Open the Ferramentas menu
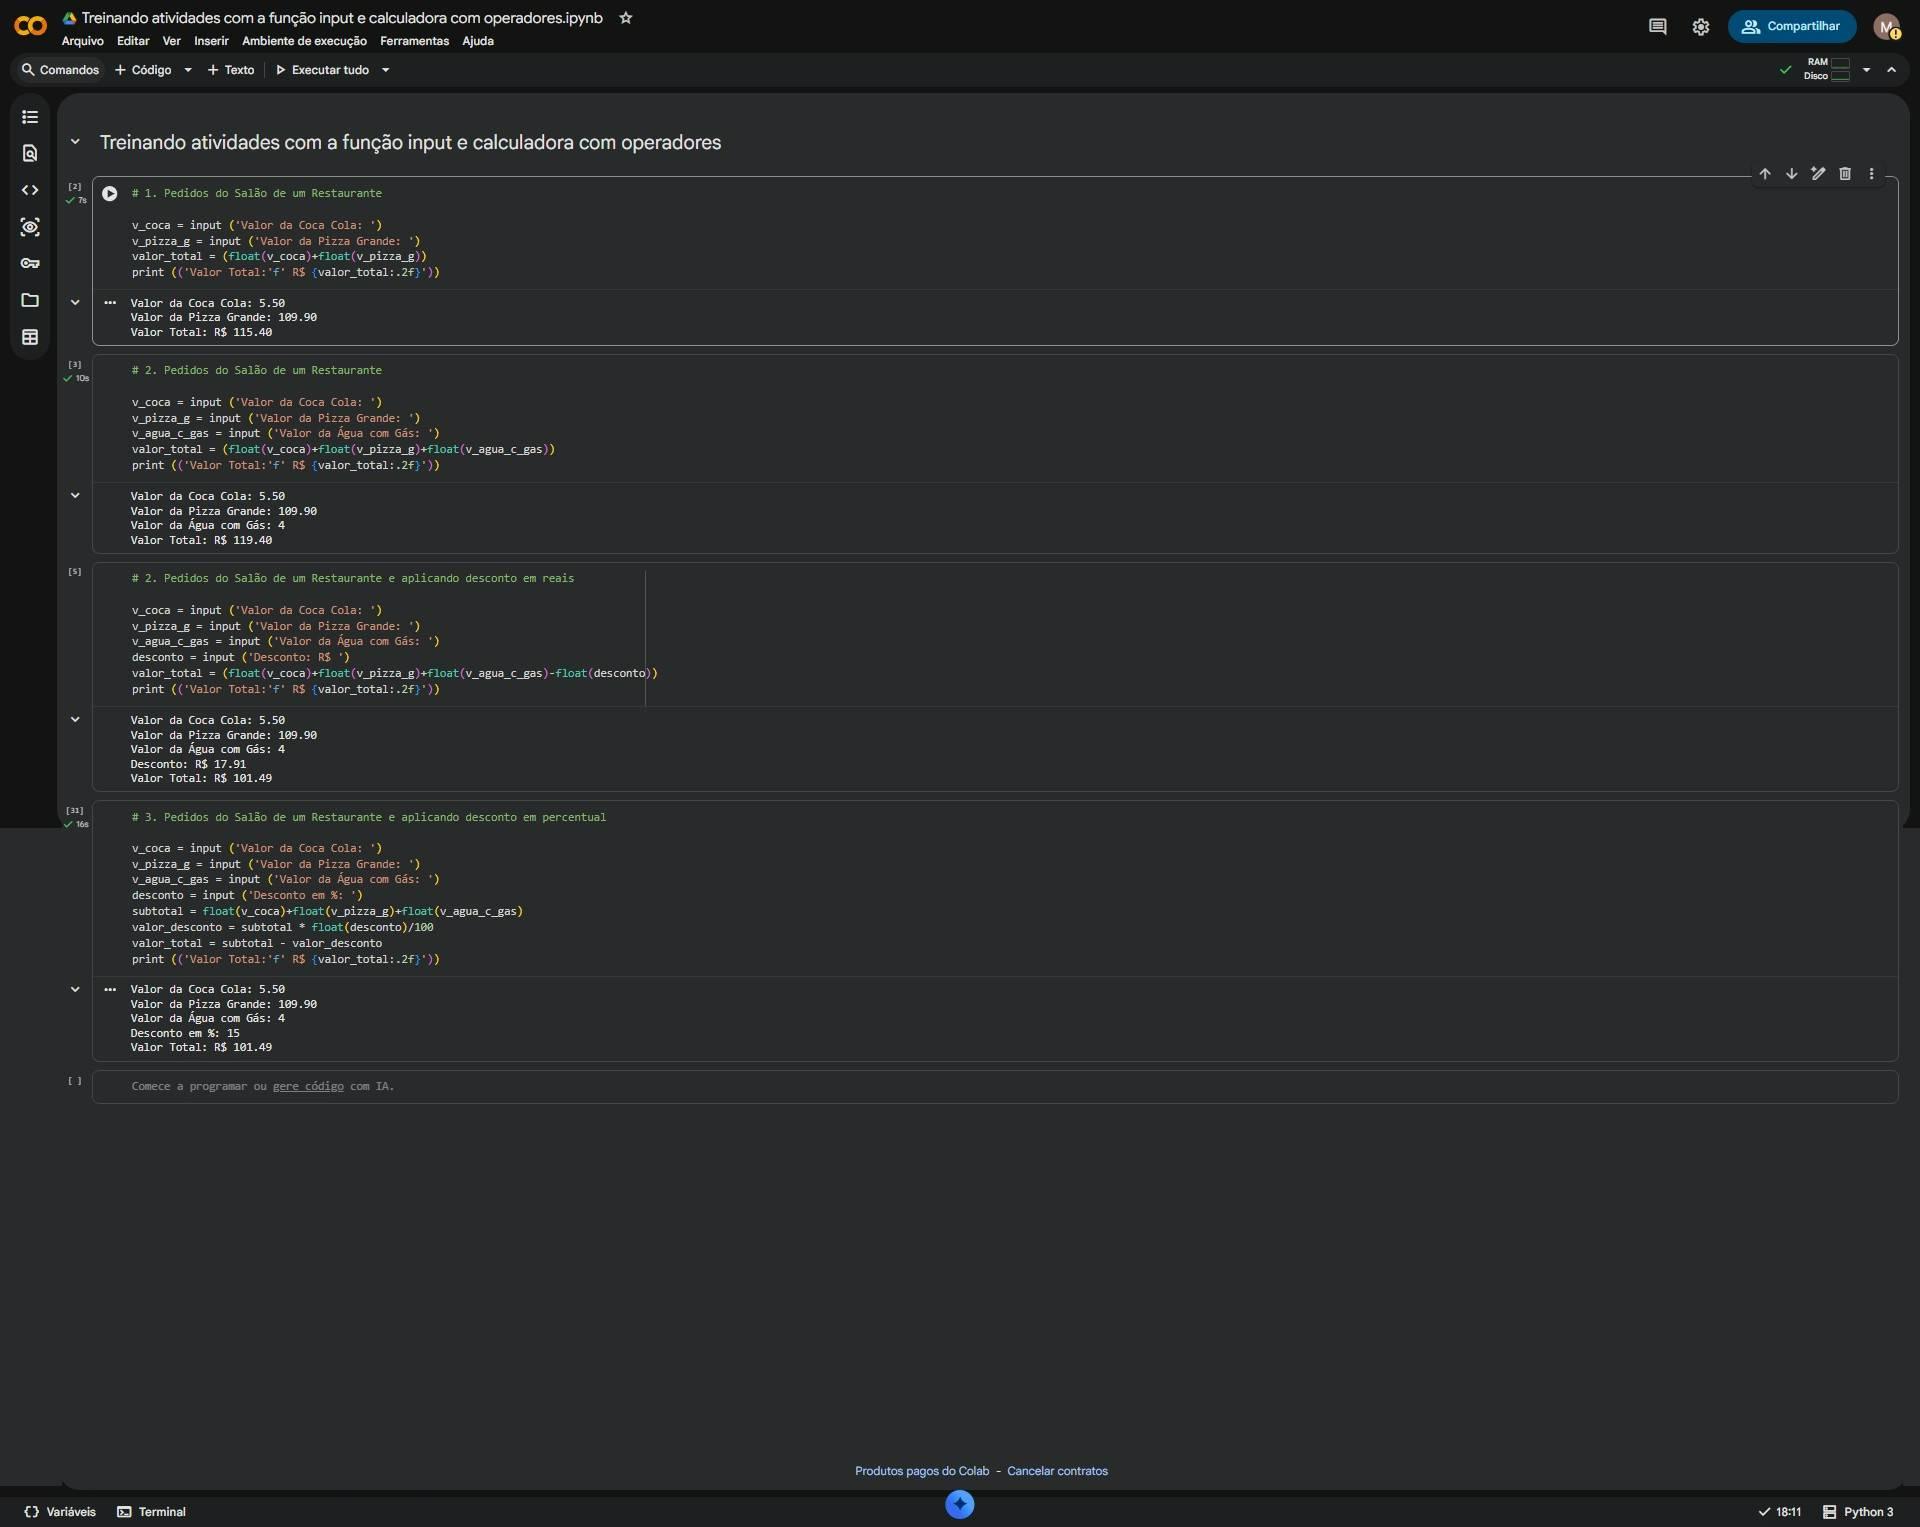 [x=414, y=41]
